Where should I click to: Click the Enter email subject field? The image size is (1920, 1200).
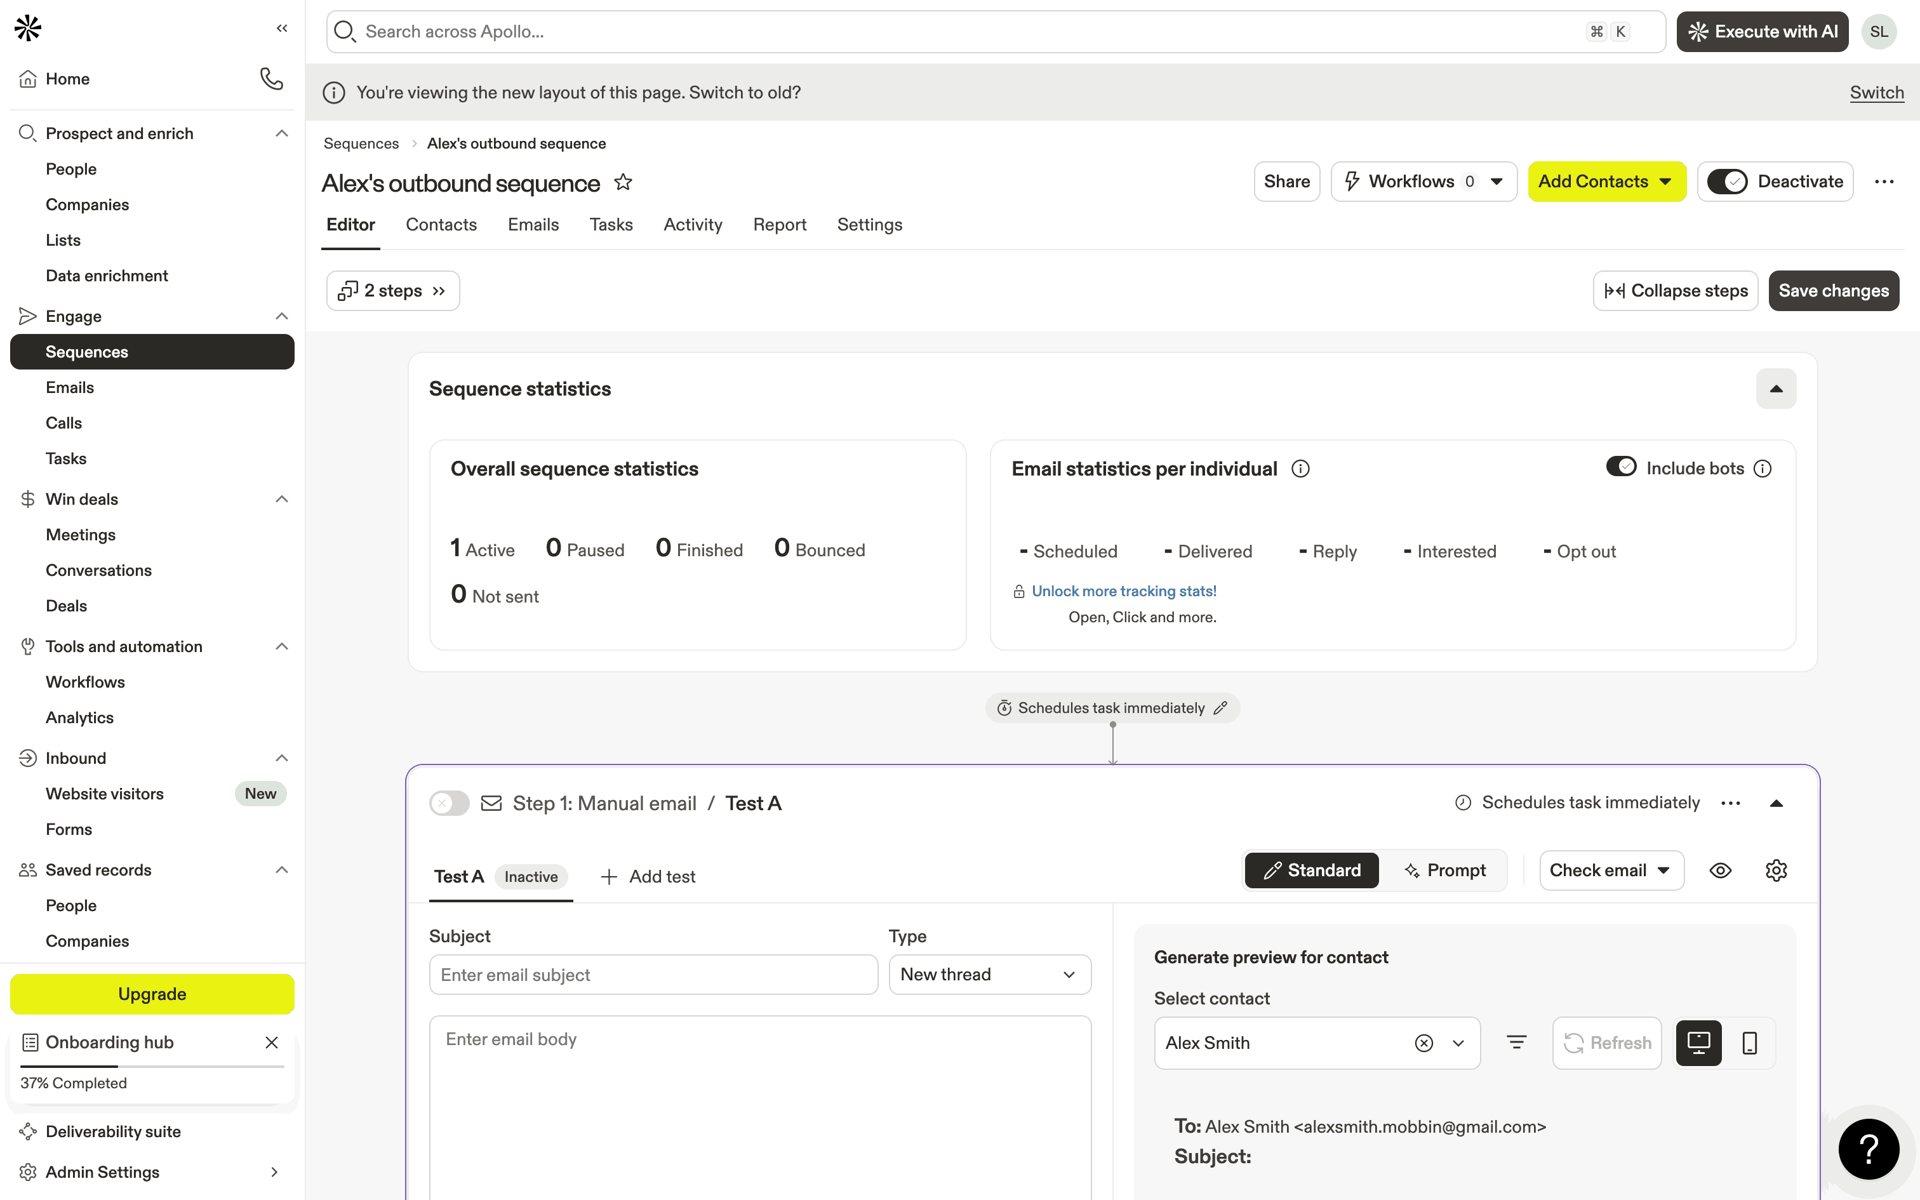coord(654,975)
